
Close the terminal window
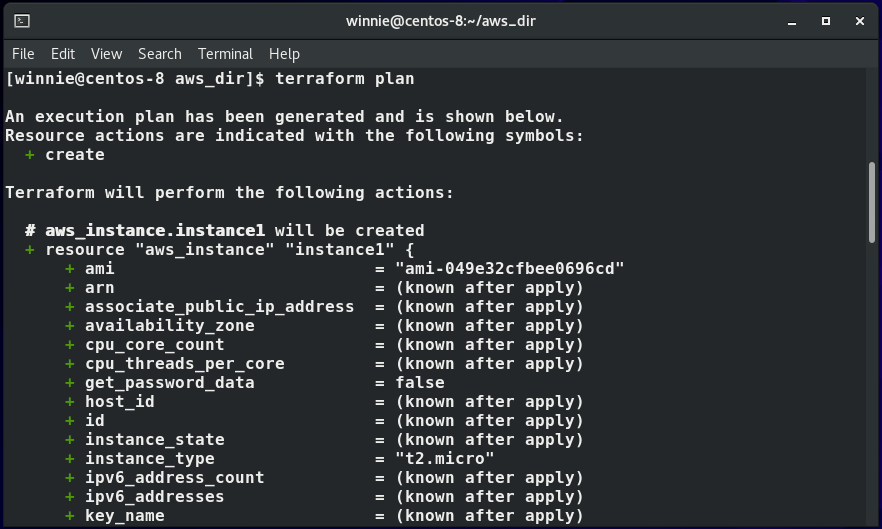click(x=860, y=21)
